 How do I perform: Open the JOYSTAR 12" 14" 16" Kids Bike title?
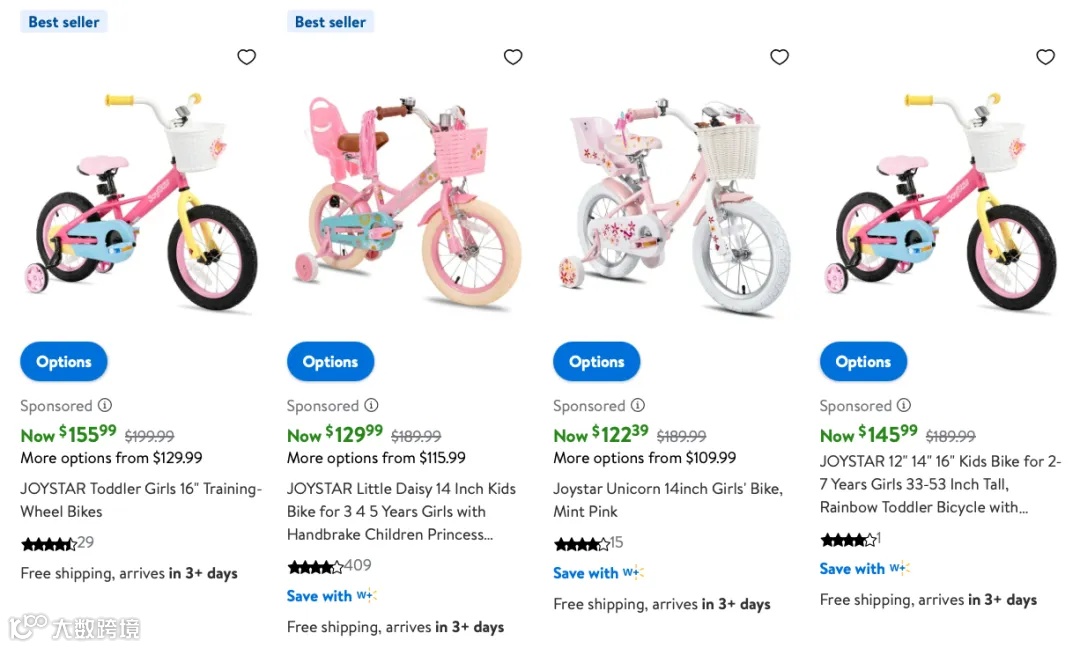click(x=940, y=484)
